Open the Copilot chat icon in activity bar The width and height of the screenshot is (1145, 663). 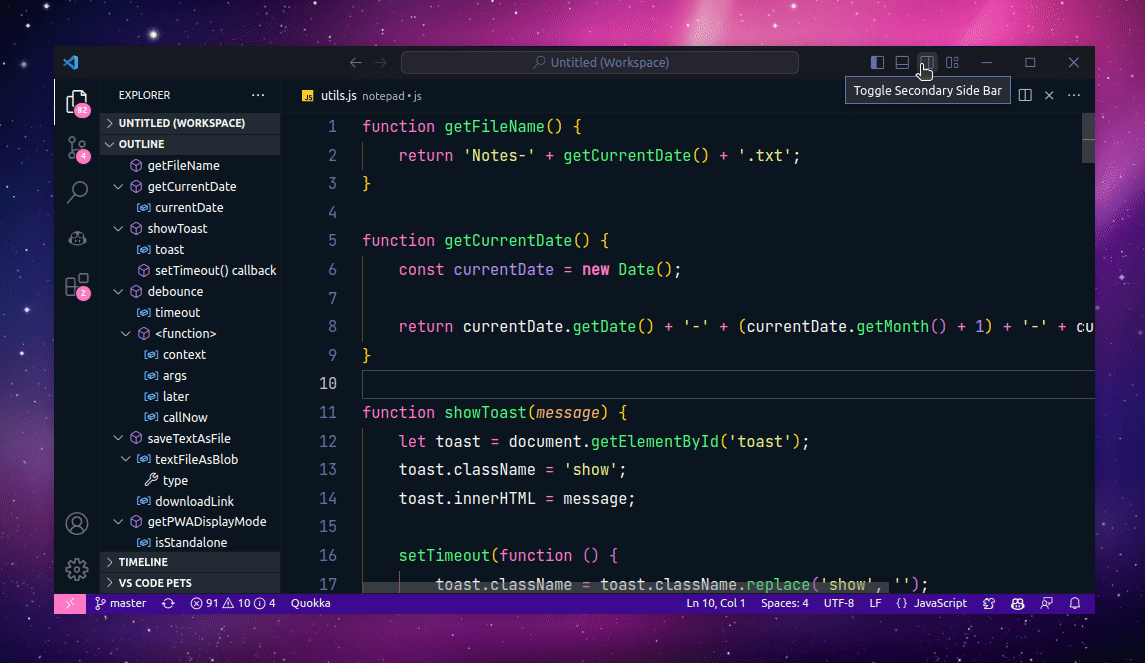coord(77,238)
